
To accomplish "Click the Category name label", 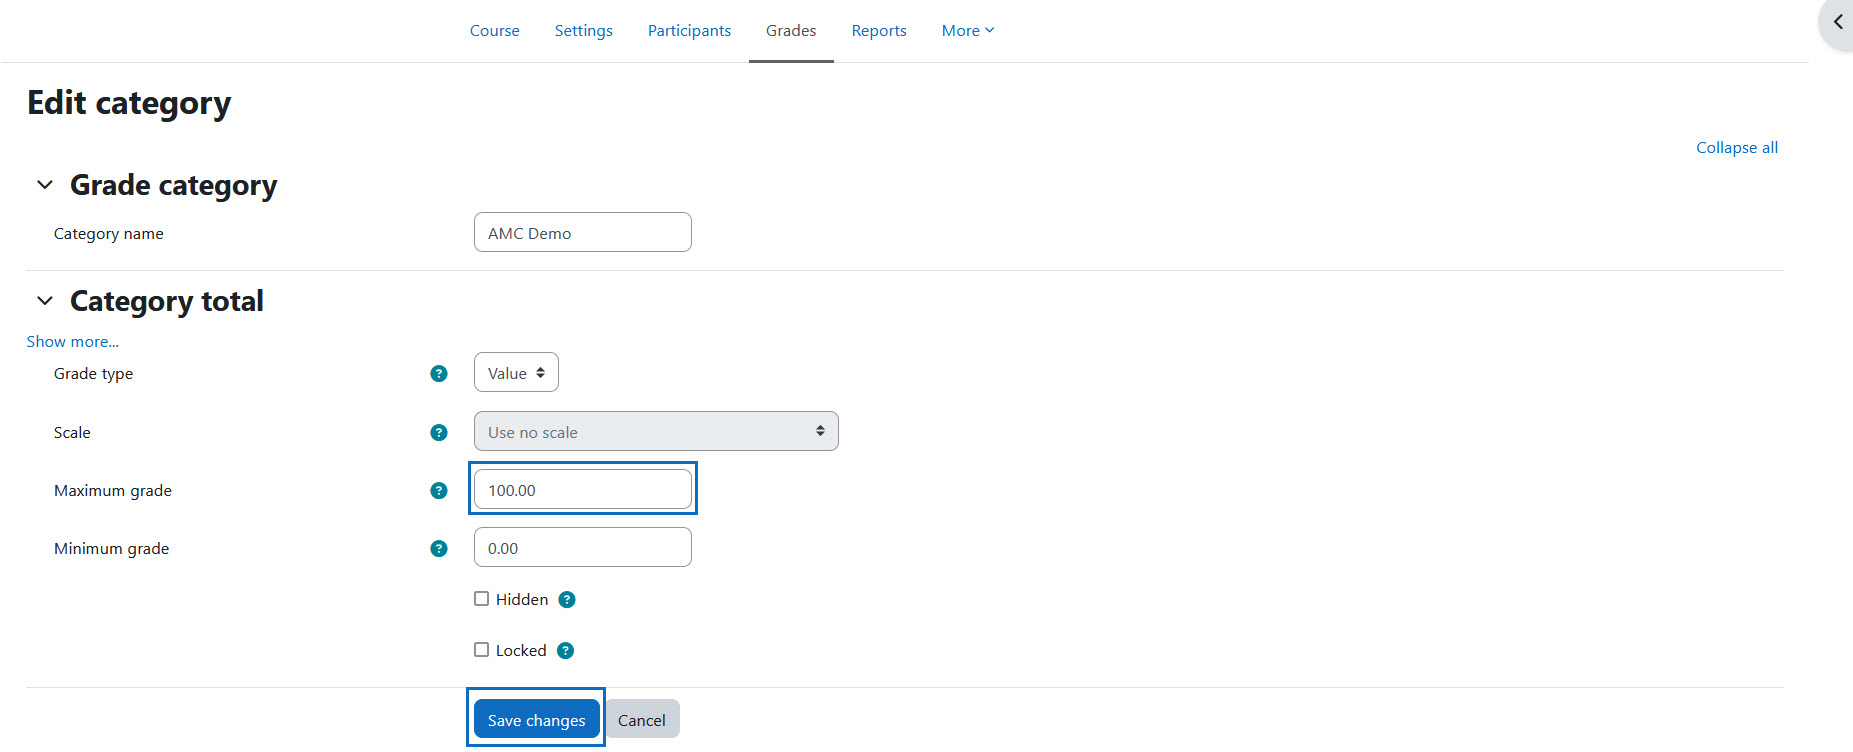I will point(109,233).
